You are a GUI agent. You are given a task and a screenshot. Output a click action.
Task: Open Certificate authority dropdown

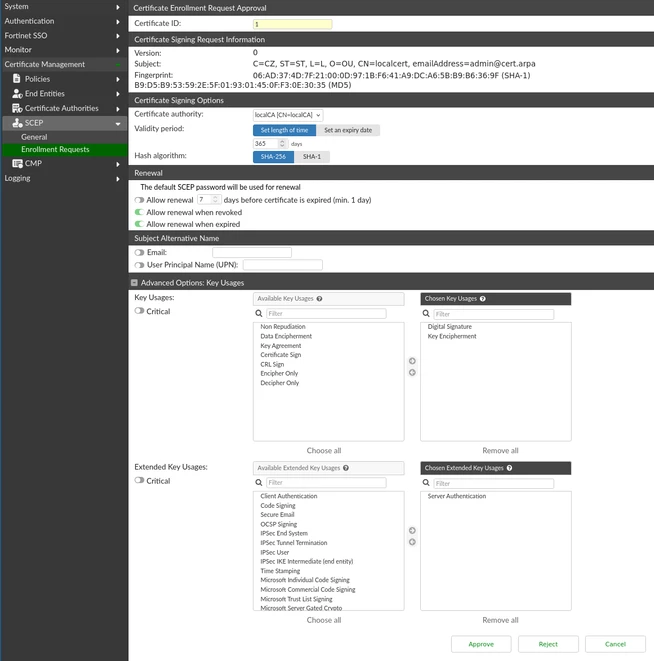288,115
